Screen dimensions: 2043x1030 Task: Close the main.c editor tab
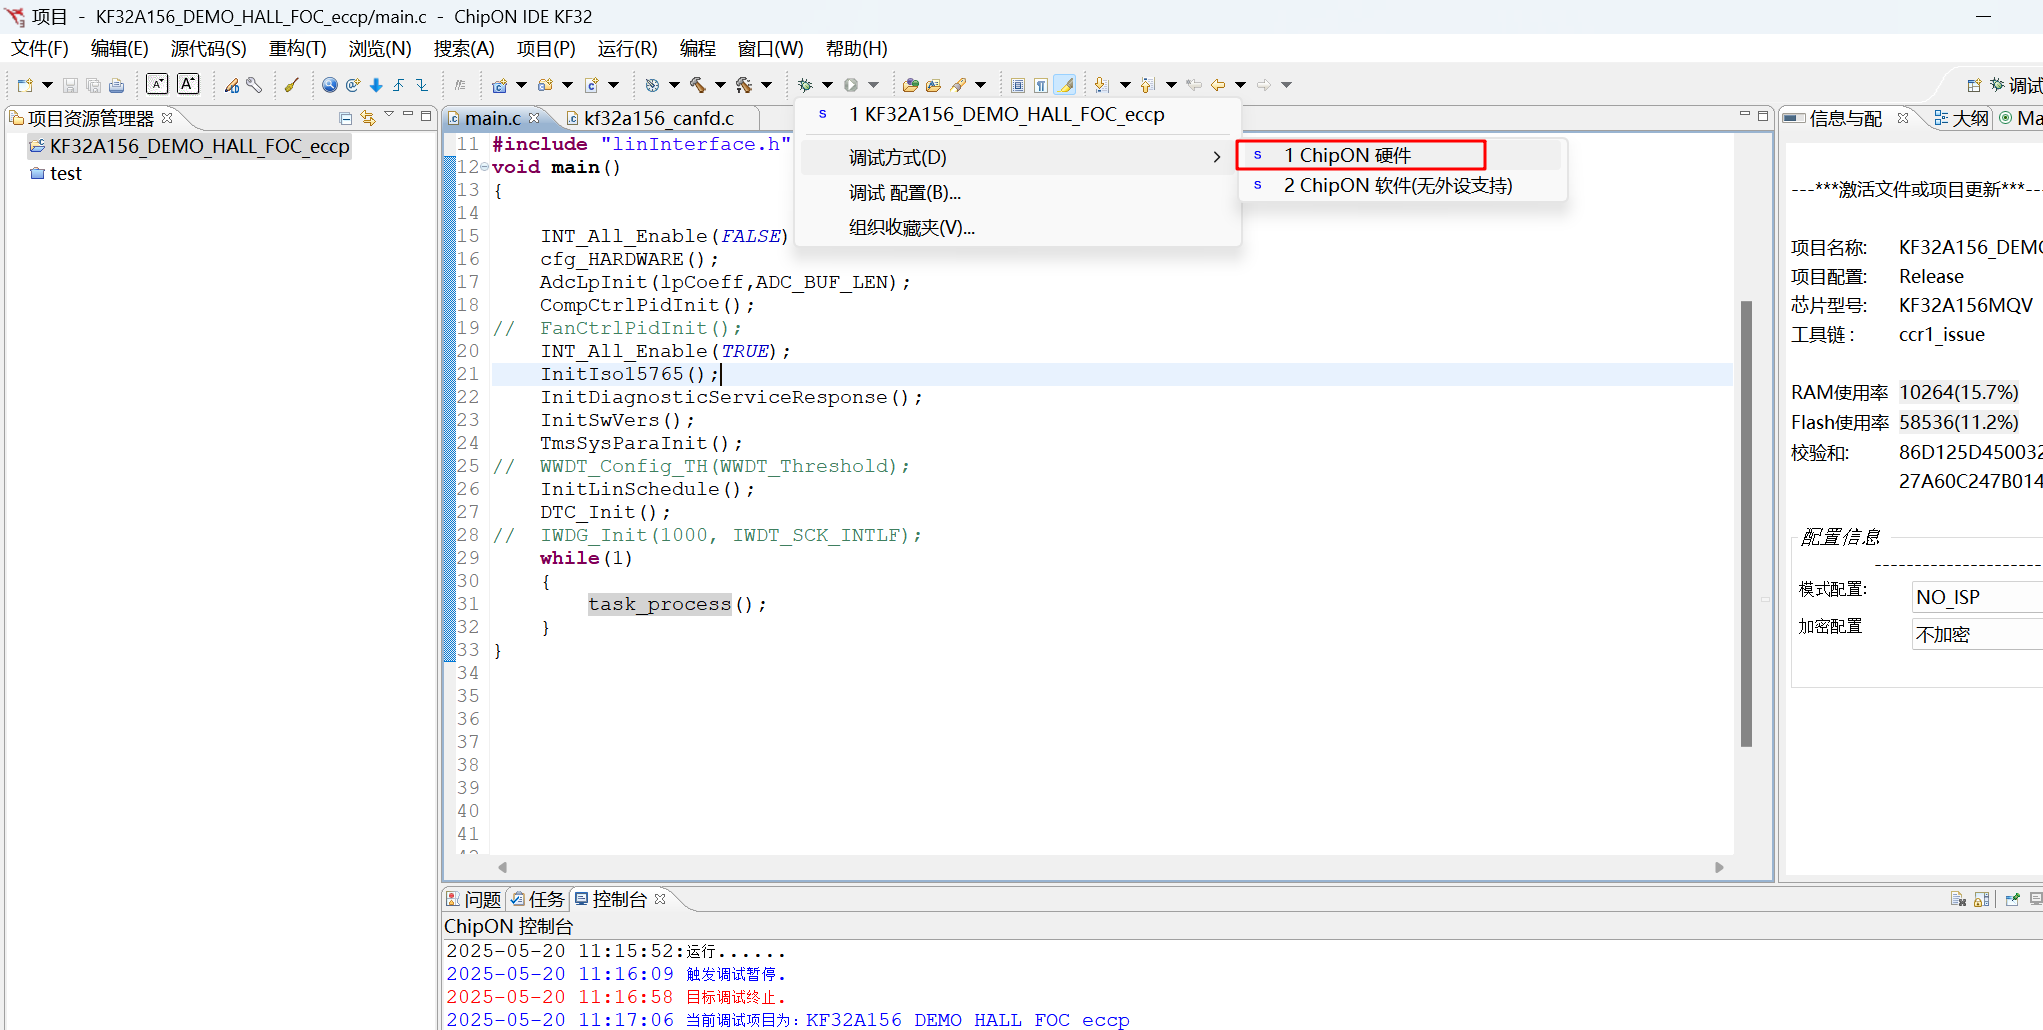click(534, 118)
